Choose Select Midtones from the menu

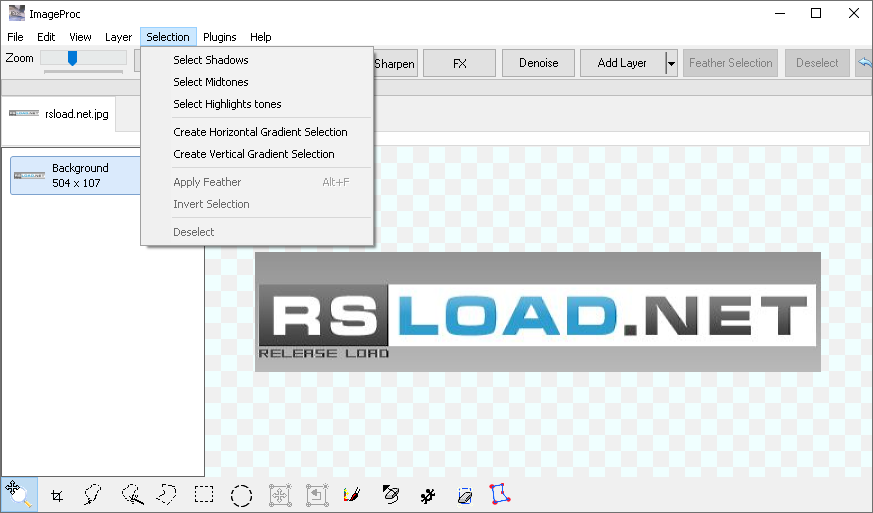(257, 82)
